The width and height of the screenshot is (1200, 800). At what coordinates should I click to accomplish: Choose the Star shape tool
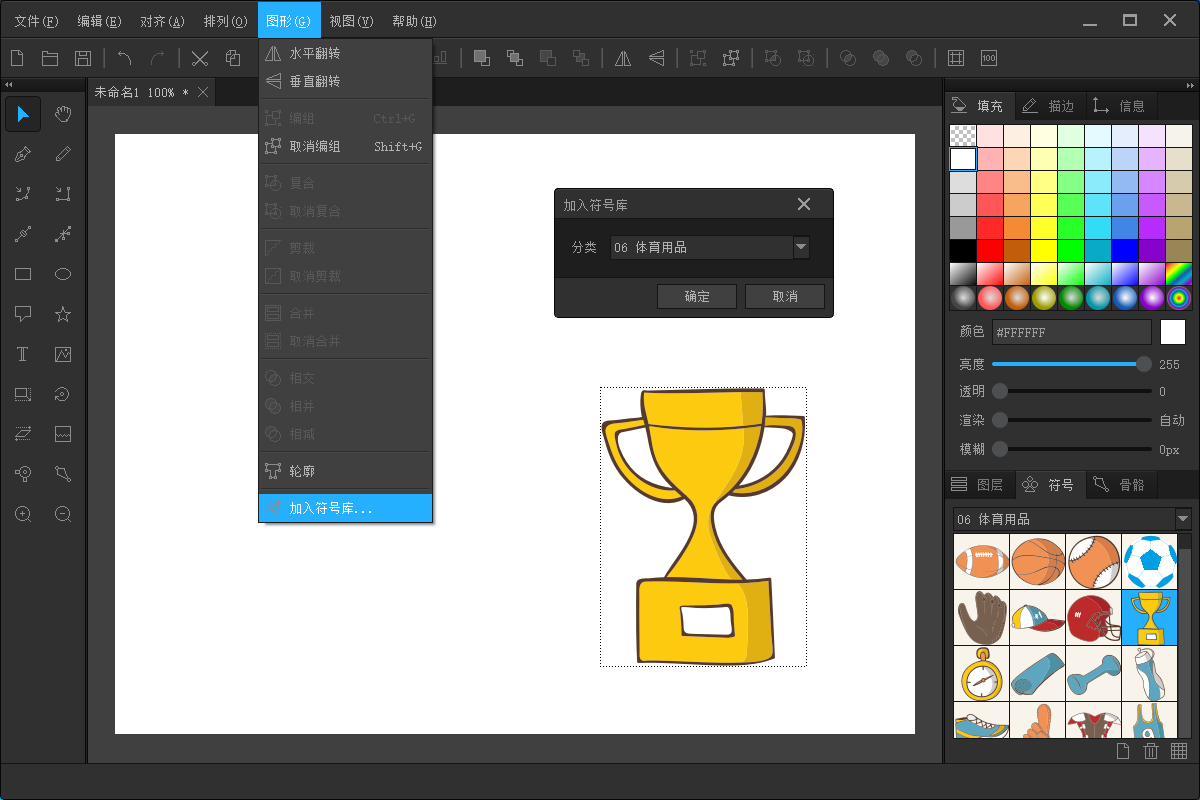pyautogui.click(x=63, y=314)
